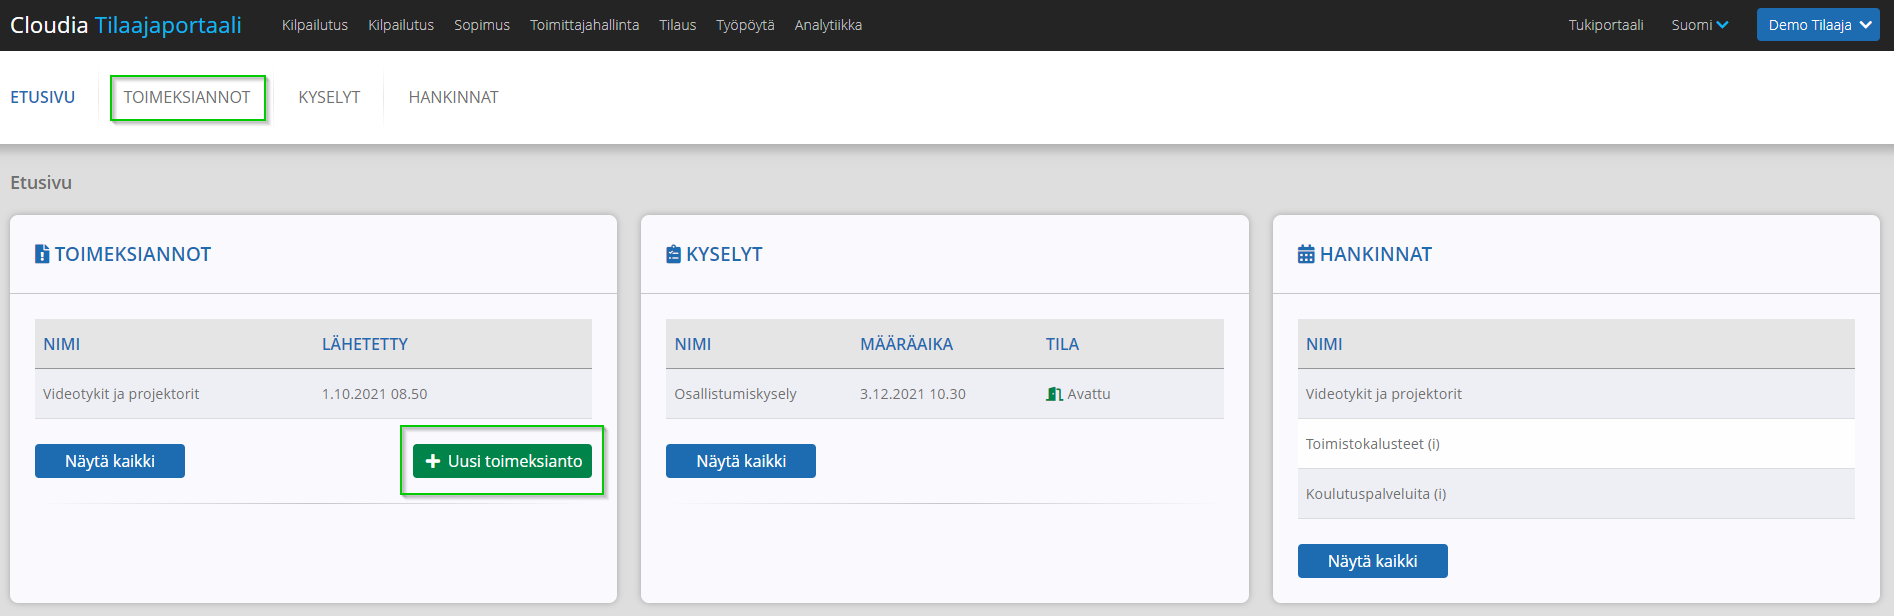Go to Toimittajahallinta in top navigation

[x=584, y=25]
